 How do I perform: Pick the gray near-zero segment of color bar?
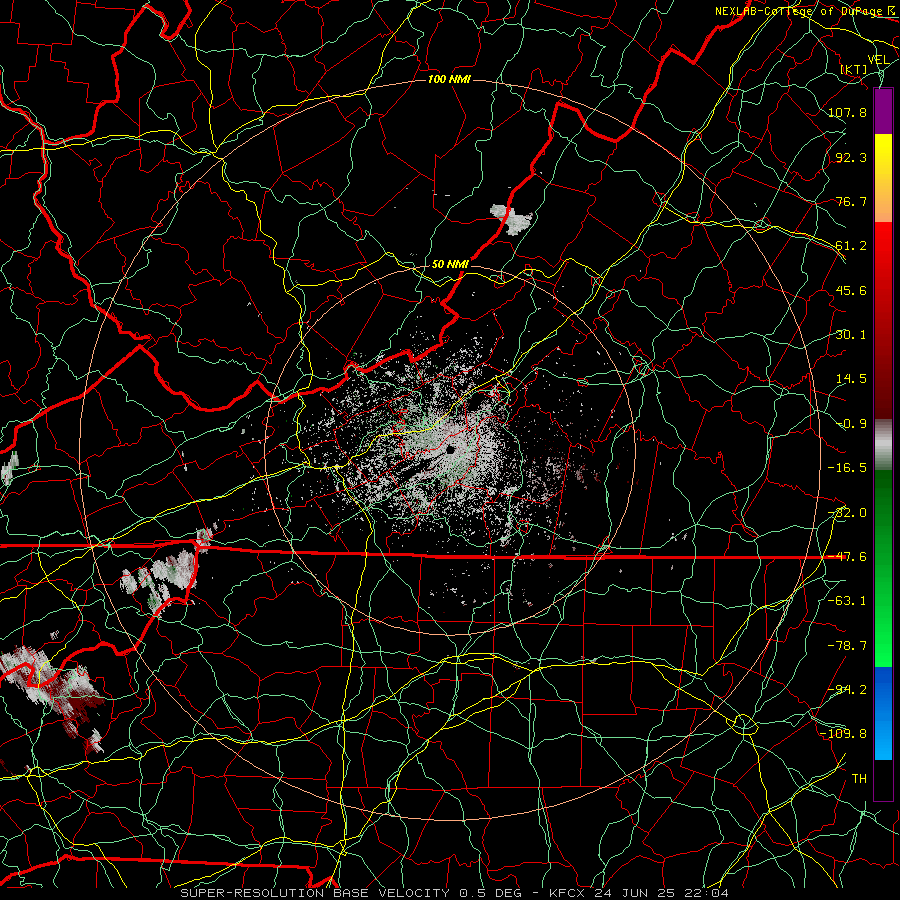[883, 445]
